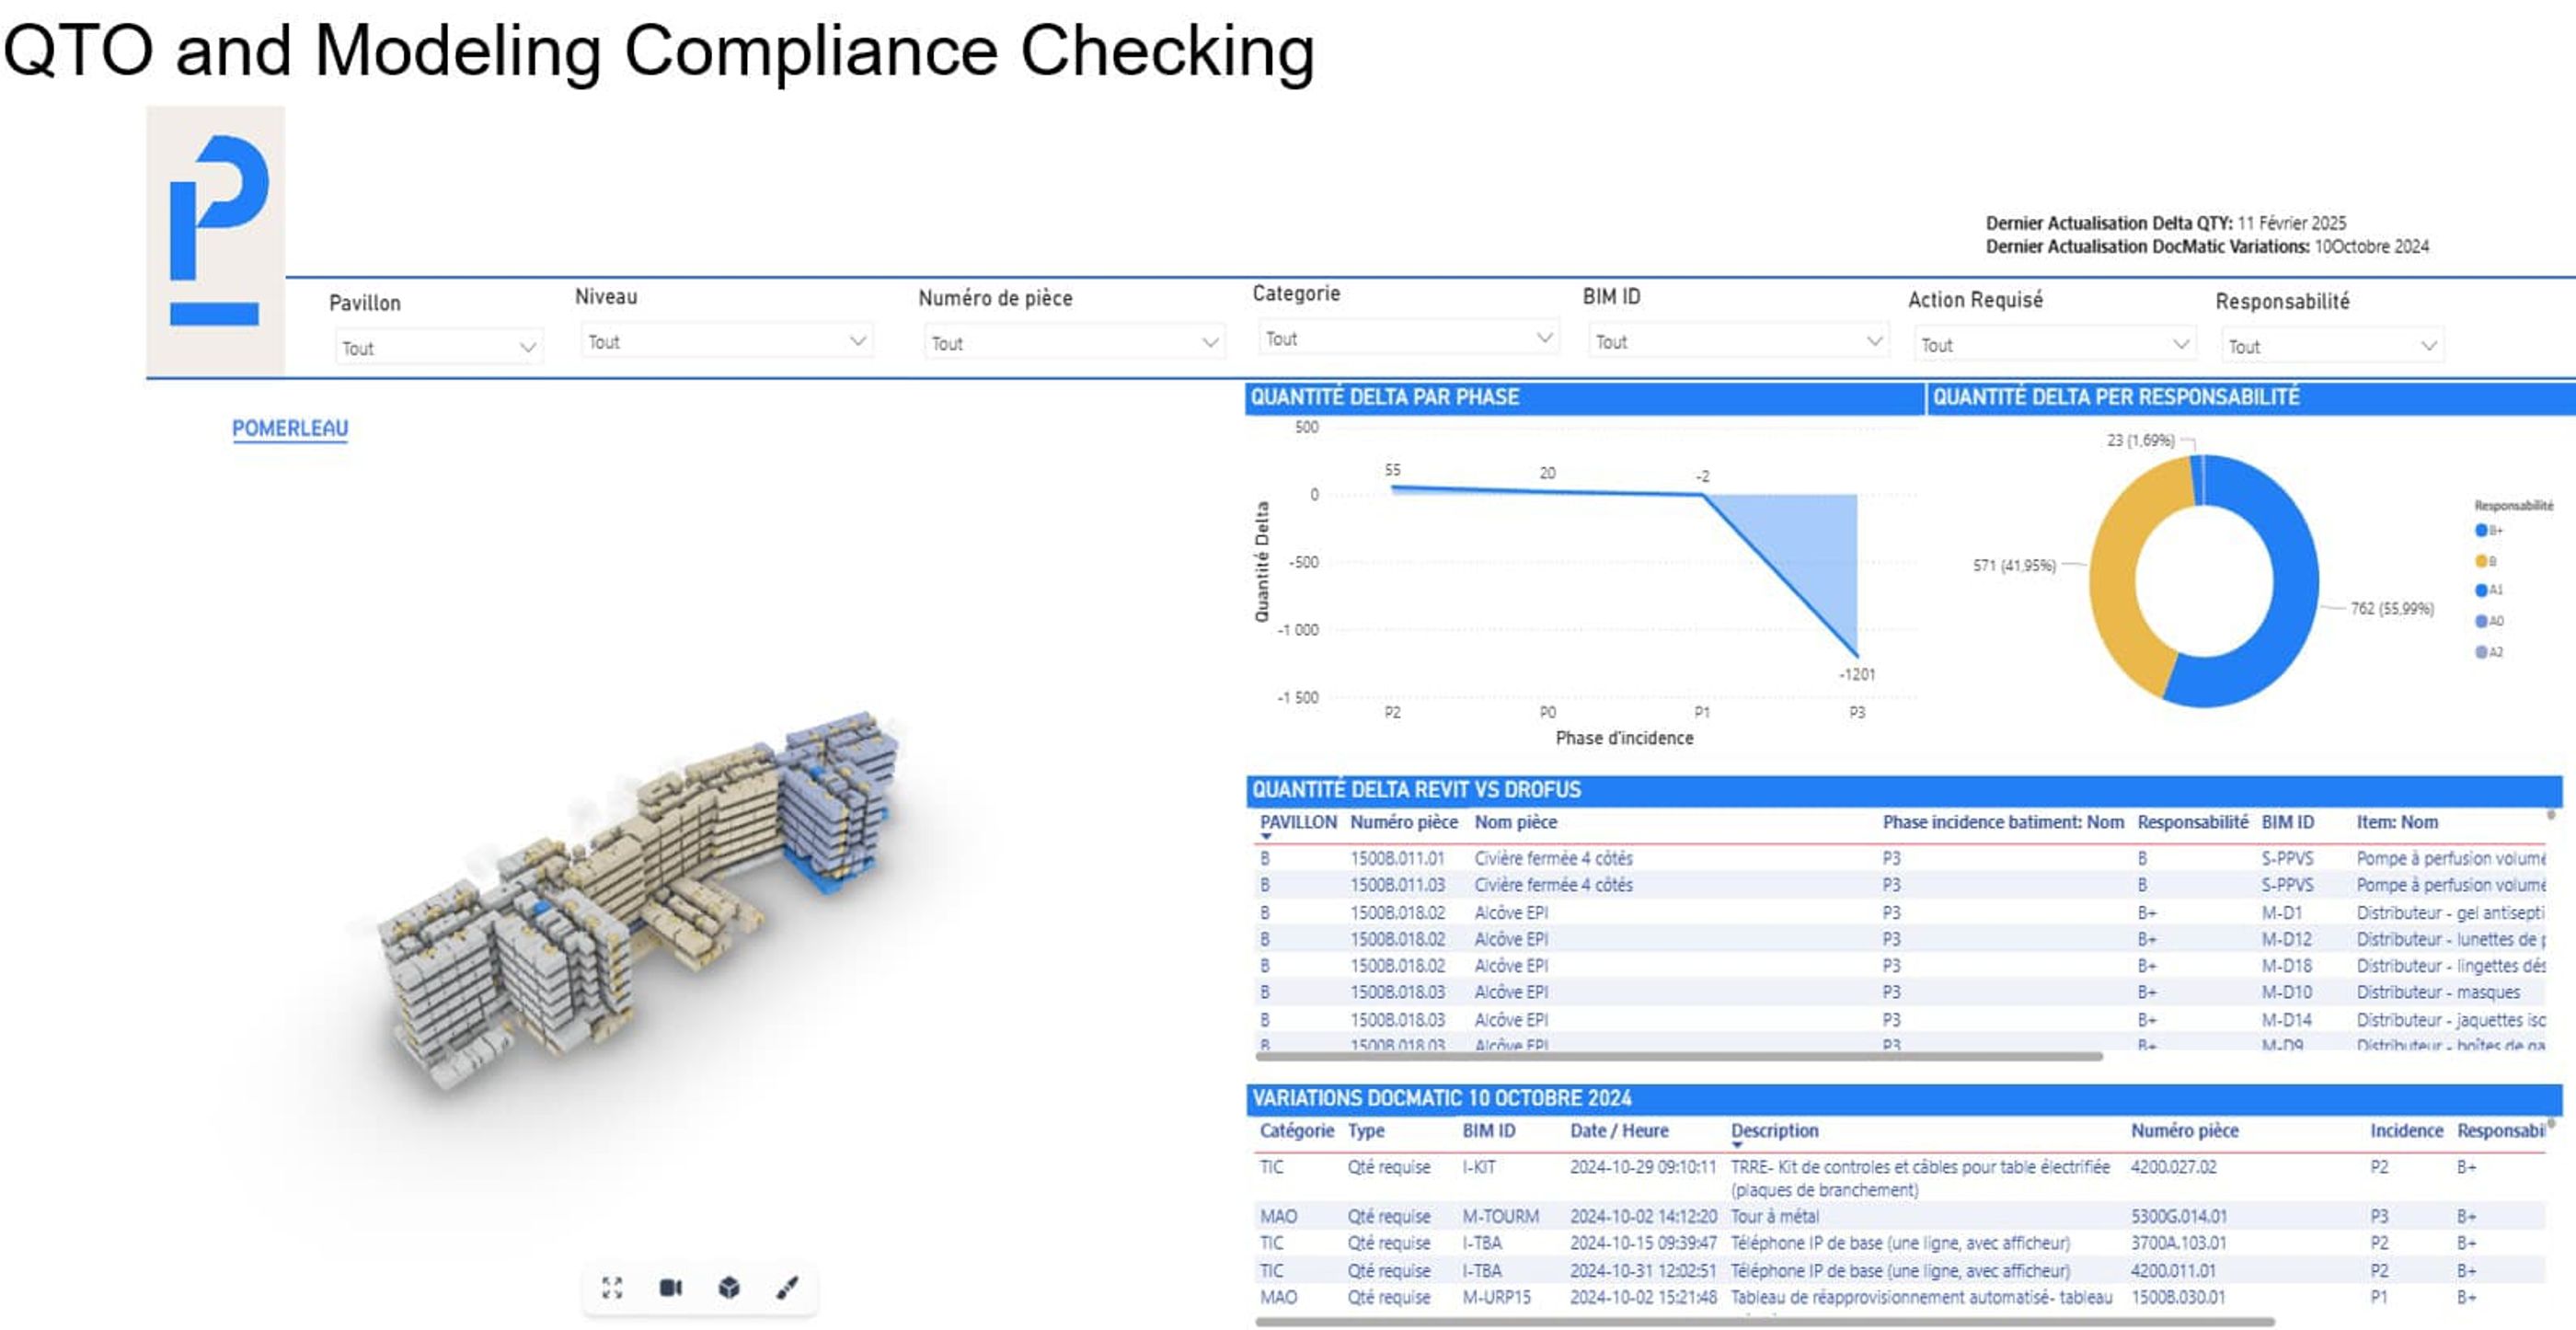This screenshot has height=1330, width=2576.
Task: Expand the Responsabilité filter dropdown
Action: [x=2332, y=346]
